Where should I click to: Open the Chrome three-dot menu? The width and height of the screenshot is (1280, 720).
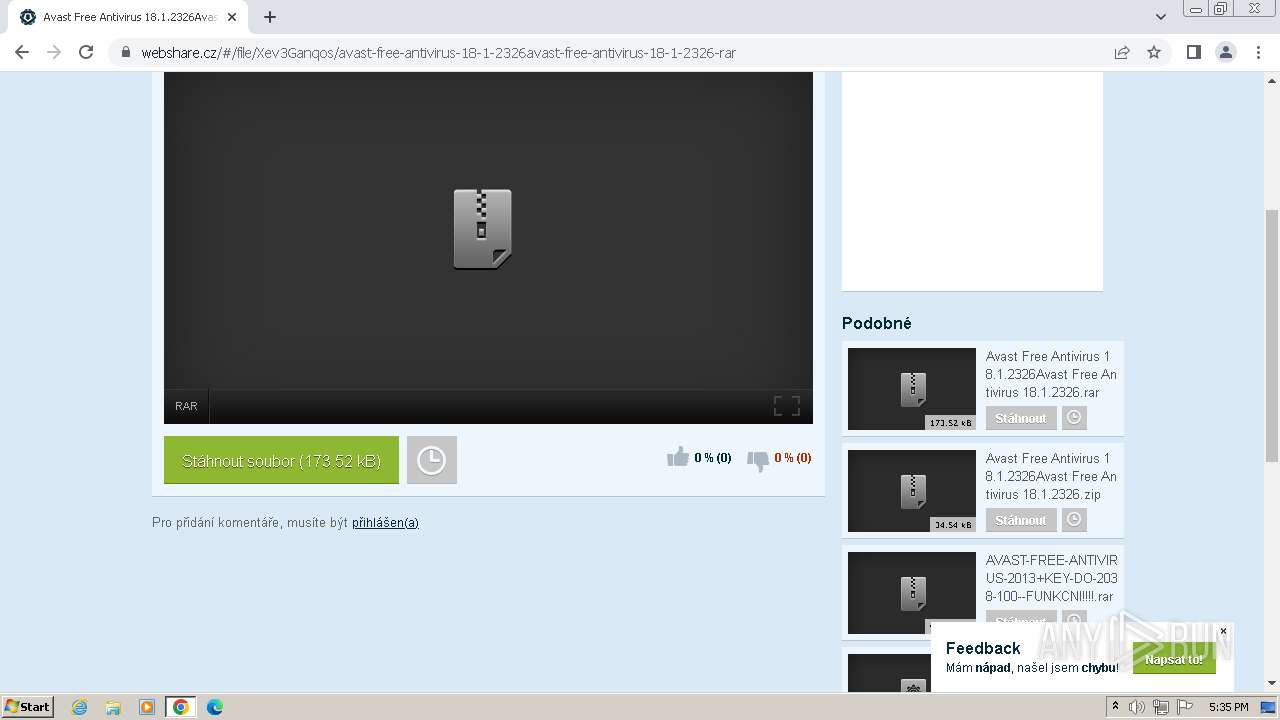point(1258,52)
